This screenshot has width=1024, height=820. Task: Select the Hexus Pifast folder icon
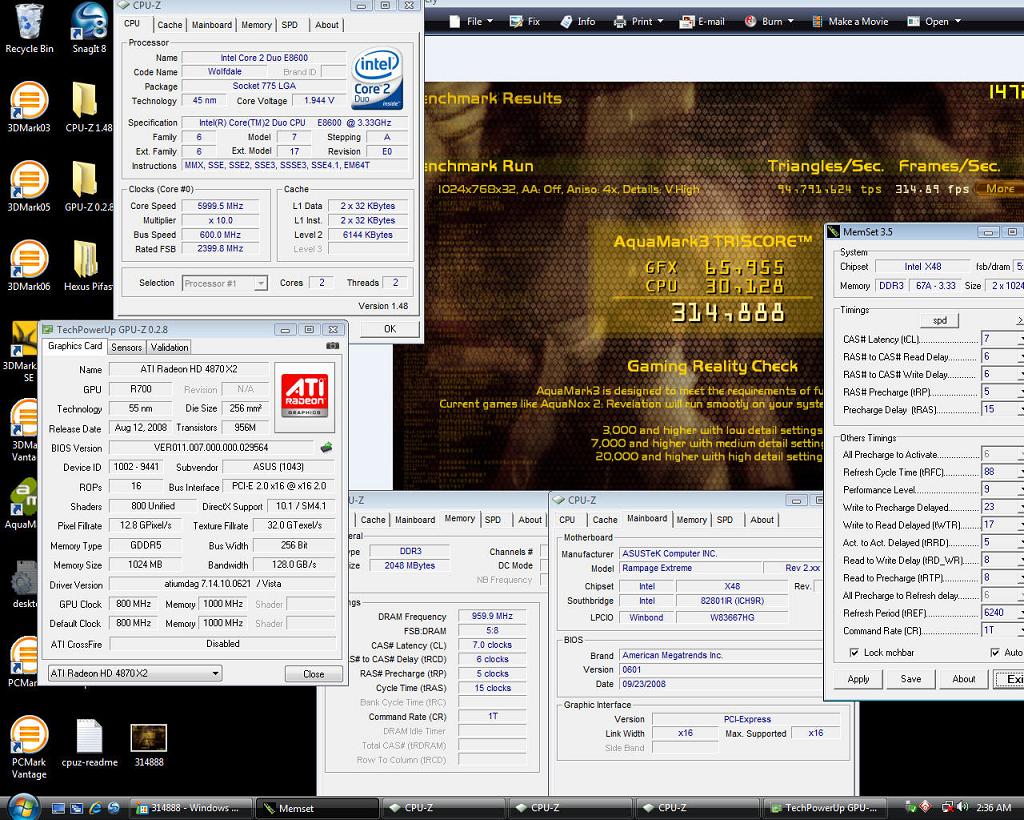89,265
